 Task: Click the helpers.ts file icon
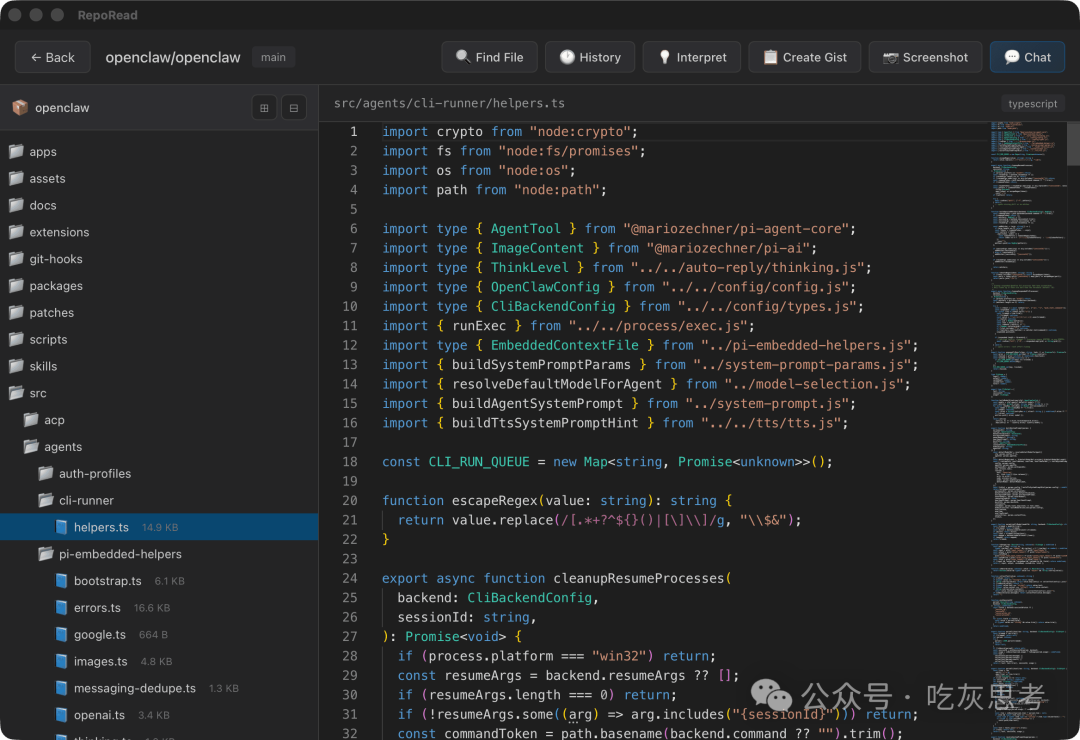(x=61, y=527)
